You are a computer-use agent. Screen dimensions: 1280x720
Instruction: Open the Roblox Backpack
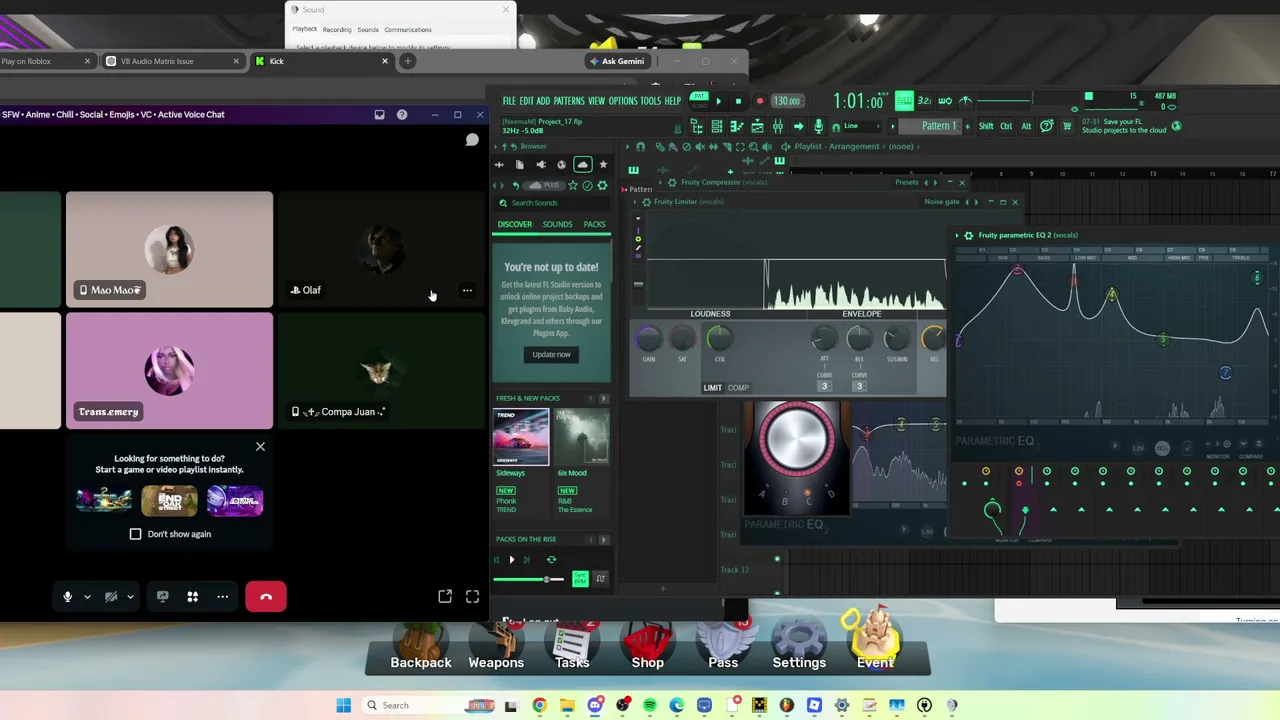421,645
